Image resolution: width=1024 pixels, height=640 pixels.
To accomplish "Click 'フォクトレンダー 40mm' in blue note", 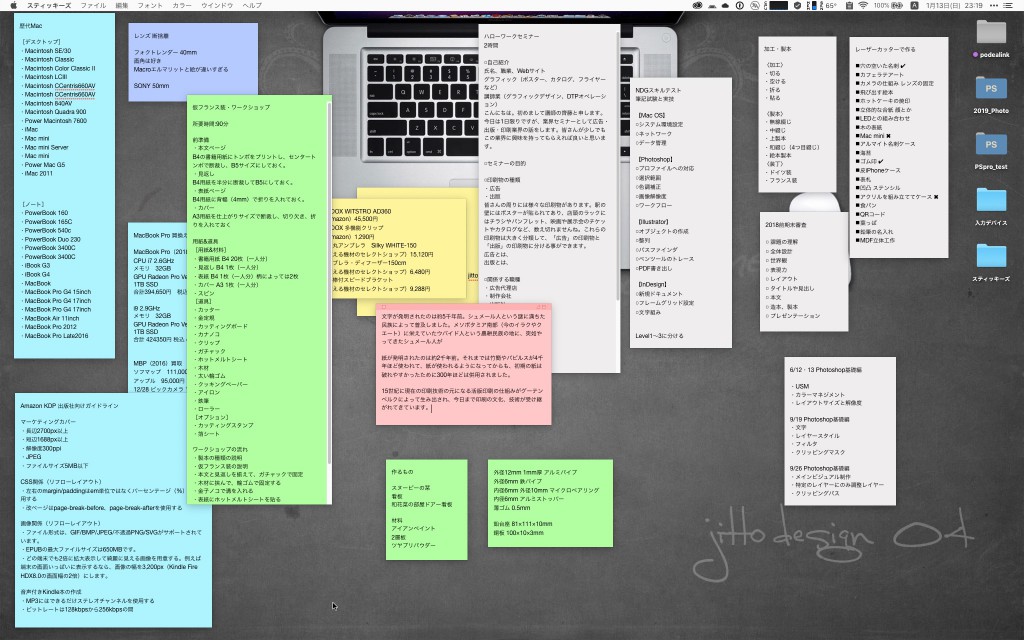I will [x=165, y=52].
